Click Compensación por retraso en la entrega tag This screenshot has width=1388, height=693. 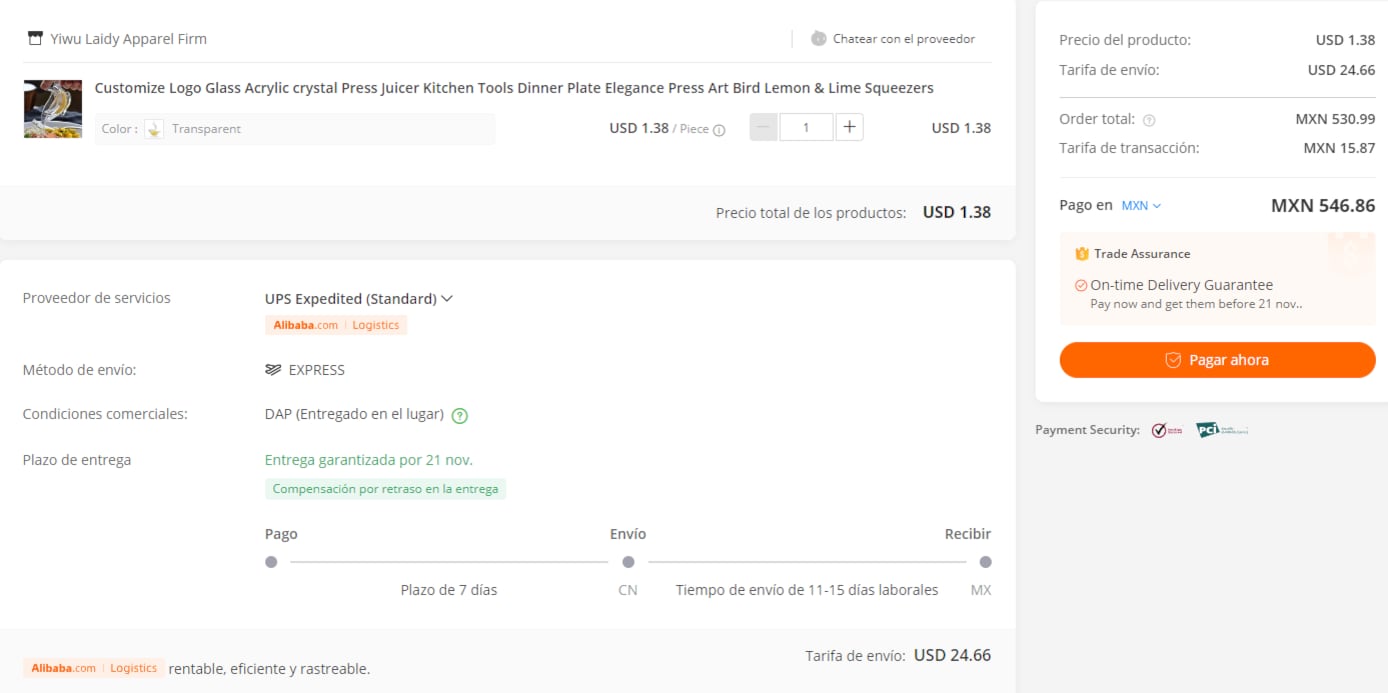[x=385, y=489]
